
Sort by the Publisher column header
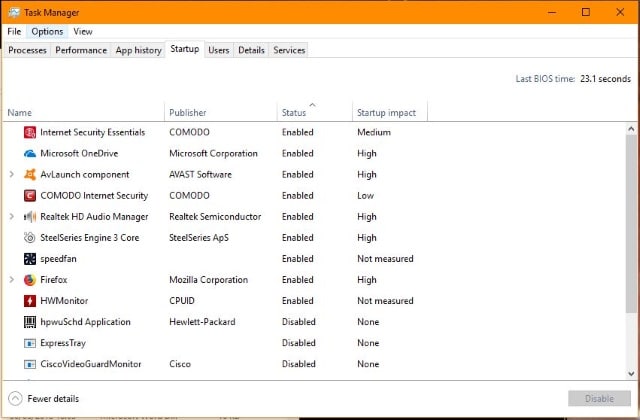[221, 112]
